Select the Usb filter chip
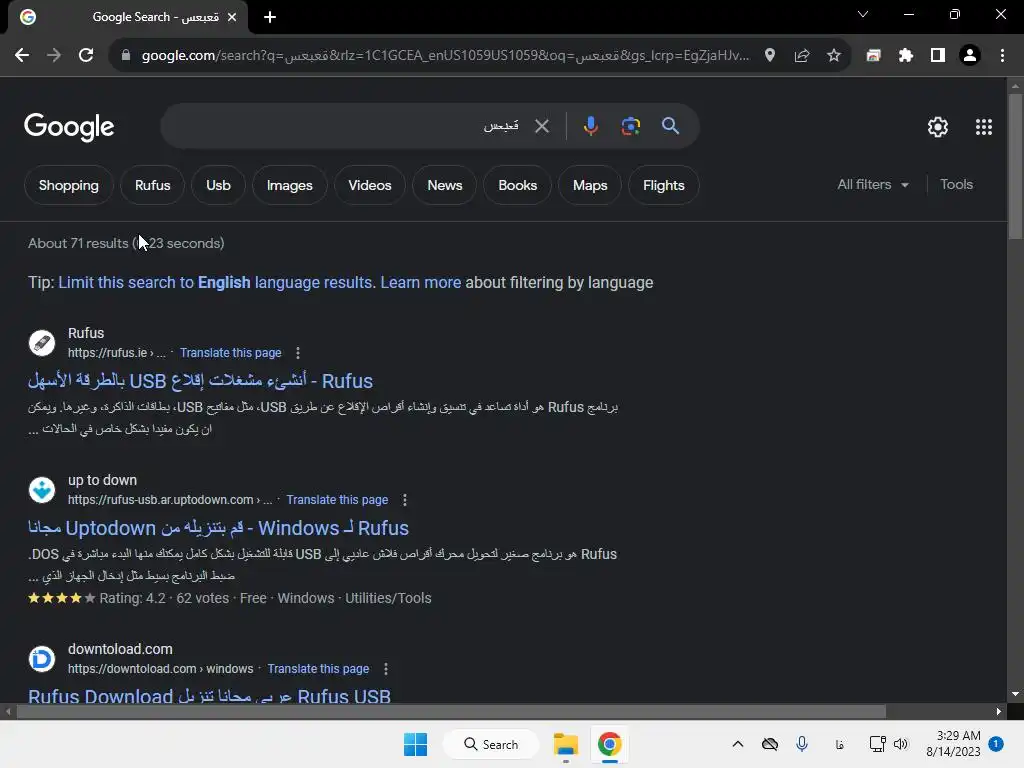The height and width of the screenshot is (768, 1024). point(218,185)
